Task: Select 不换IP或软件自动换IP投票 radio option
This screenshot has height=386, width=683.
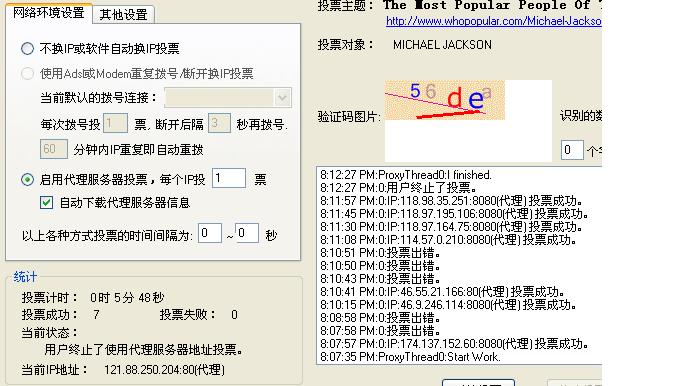Action: [x=27, y=48]
